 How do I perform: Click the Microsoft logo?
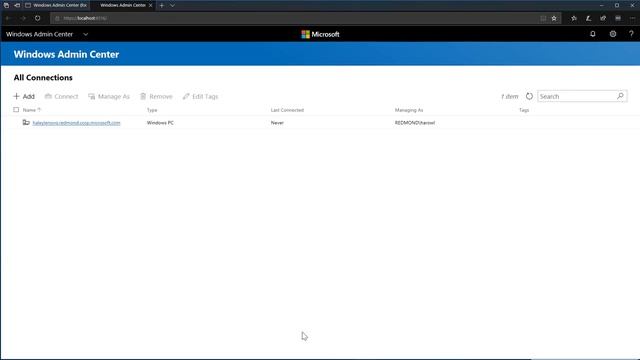click(320, 34)
